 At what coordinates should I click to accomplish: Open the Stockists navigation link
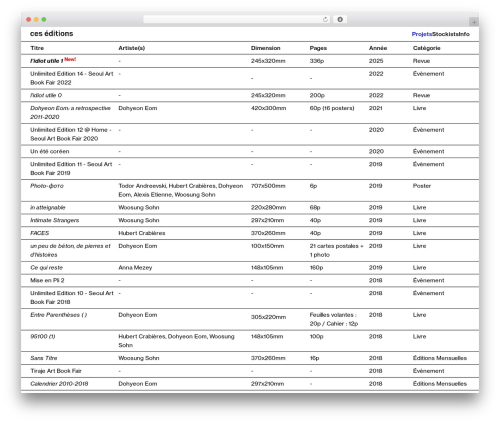[x=445, y=34]
